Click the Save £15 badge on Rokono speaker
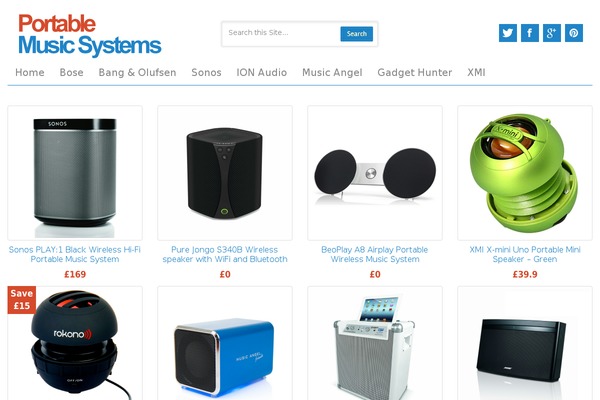 (22, 300)
